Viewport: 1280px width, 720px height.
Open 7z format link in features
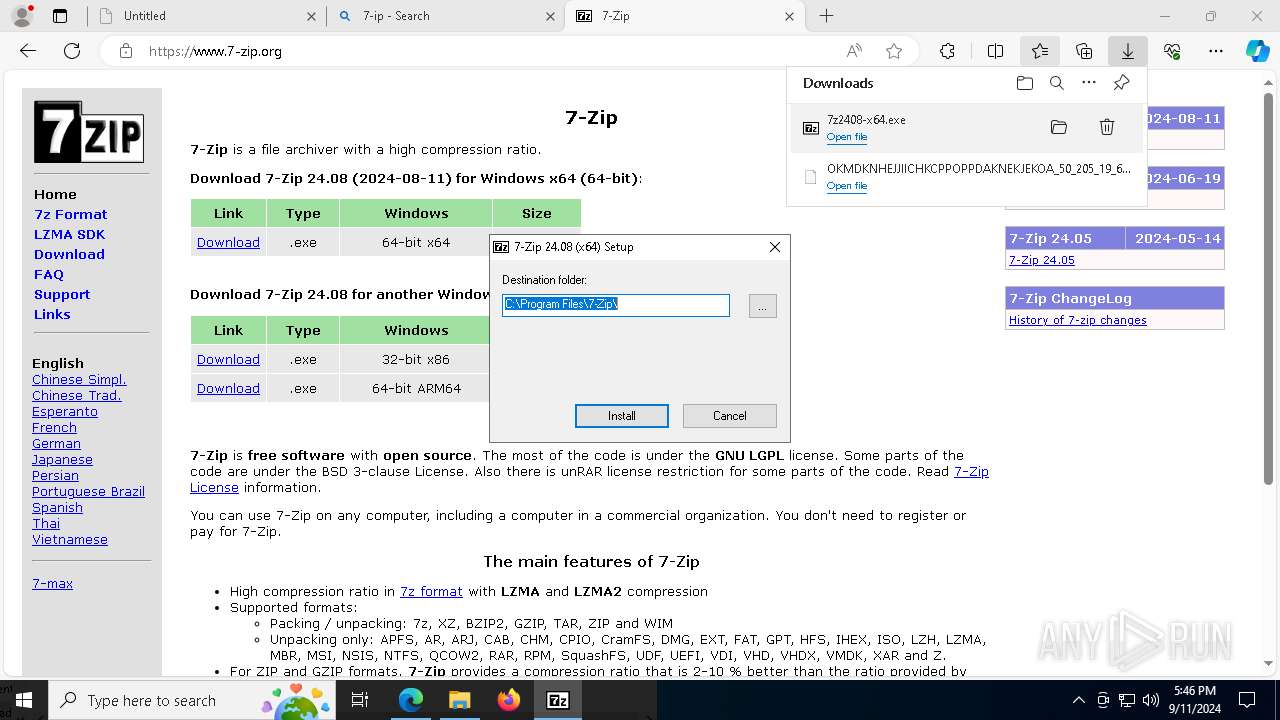[431, 591]
